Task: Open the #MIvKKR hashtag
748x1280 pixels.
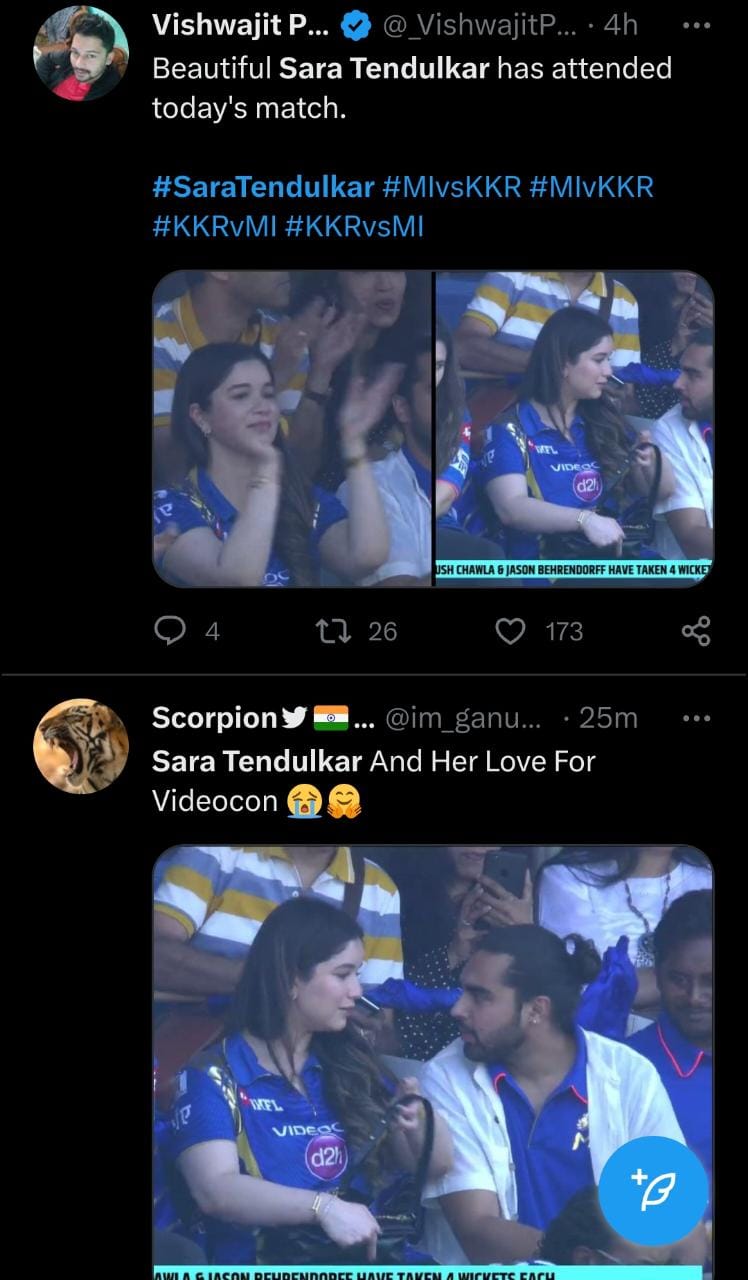Action: point(593,187)
